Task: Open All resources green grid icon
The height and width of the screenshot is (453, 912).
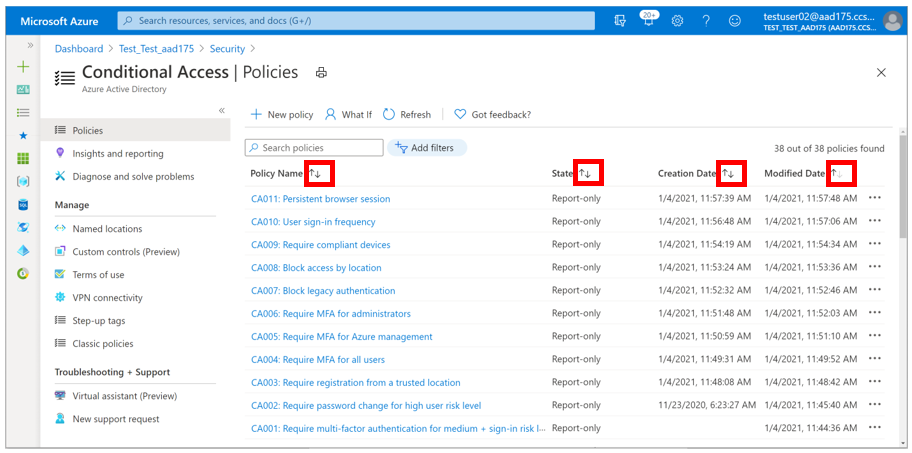Action: coord(23,159)
